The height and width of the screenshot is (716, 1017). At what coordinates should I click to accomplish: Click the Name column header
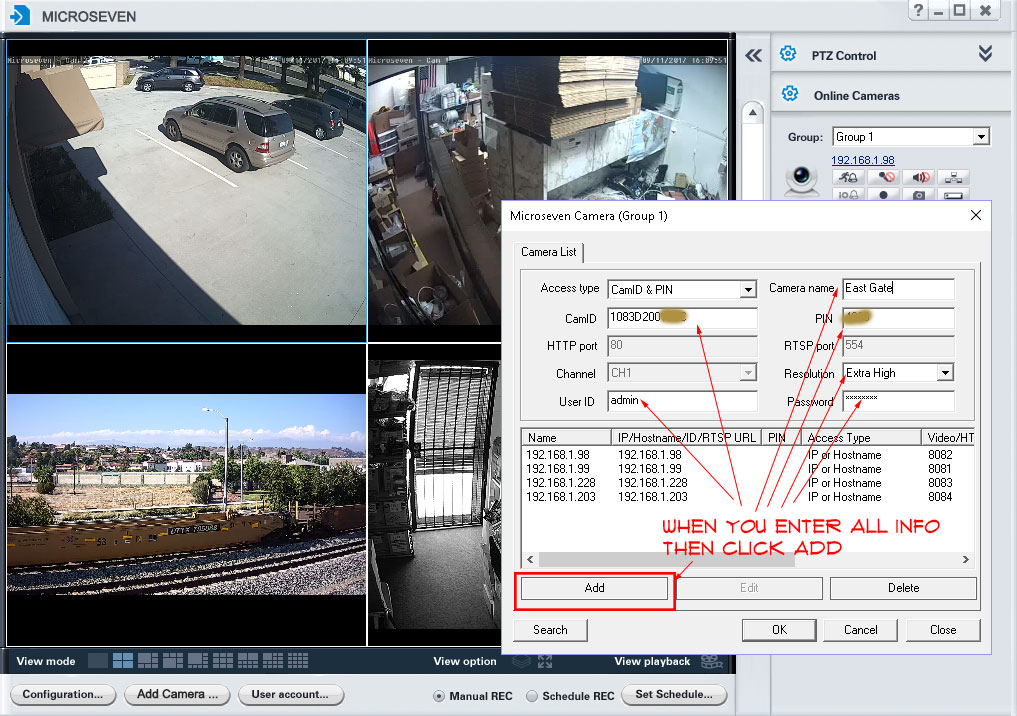[x=566, y=438]
